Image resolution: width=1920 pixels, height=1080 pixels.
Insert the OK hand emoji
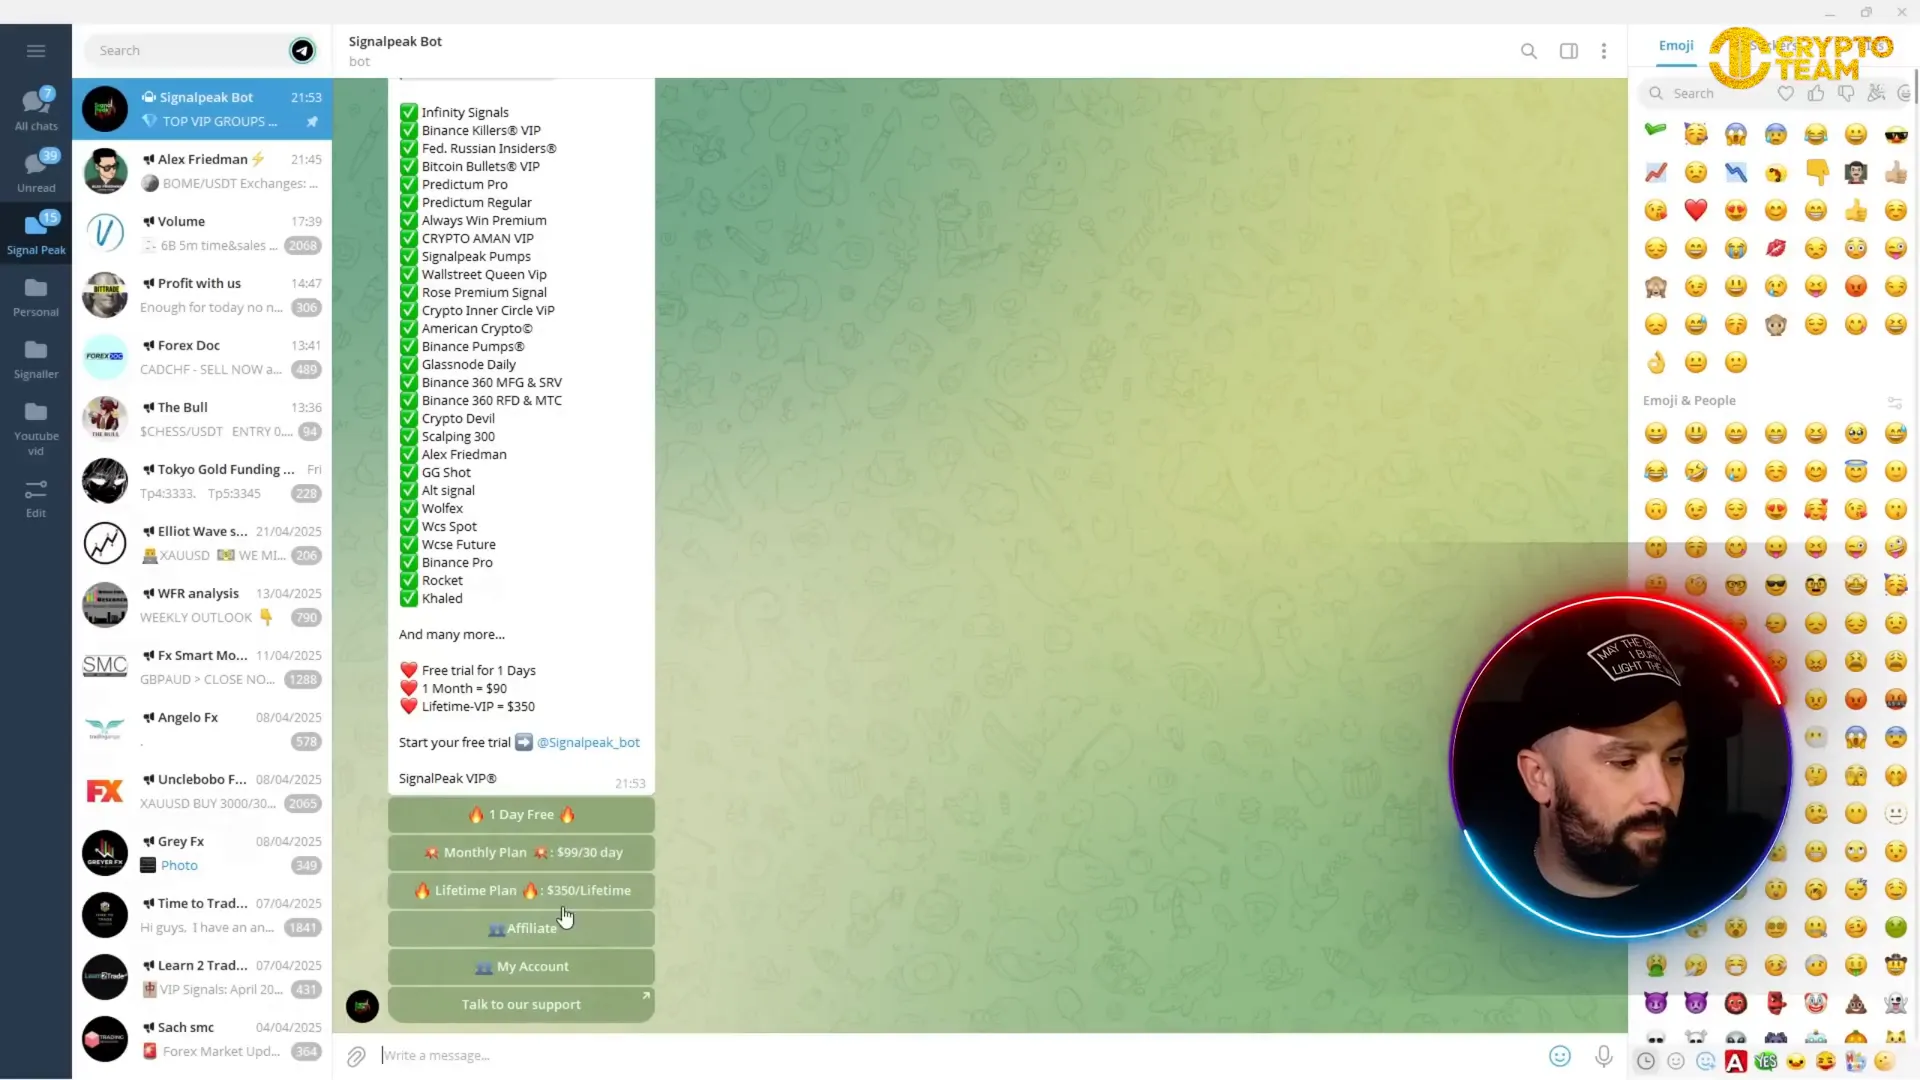pos(1656,362)
